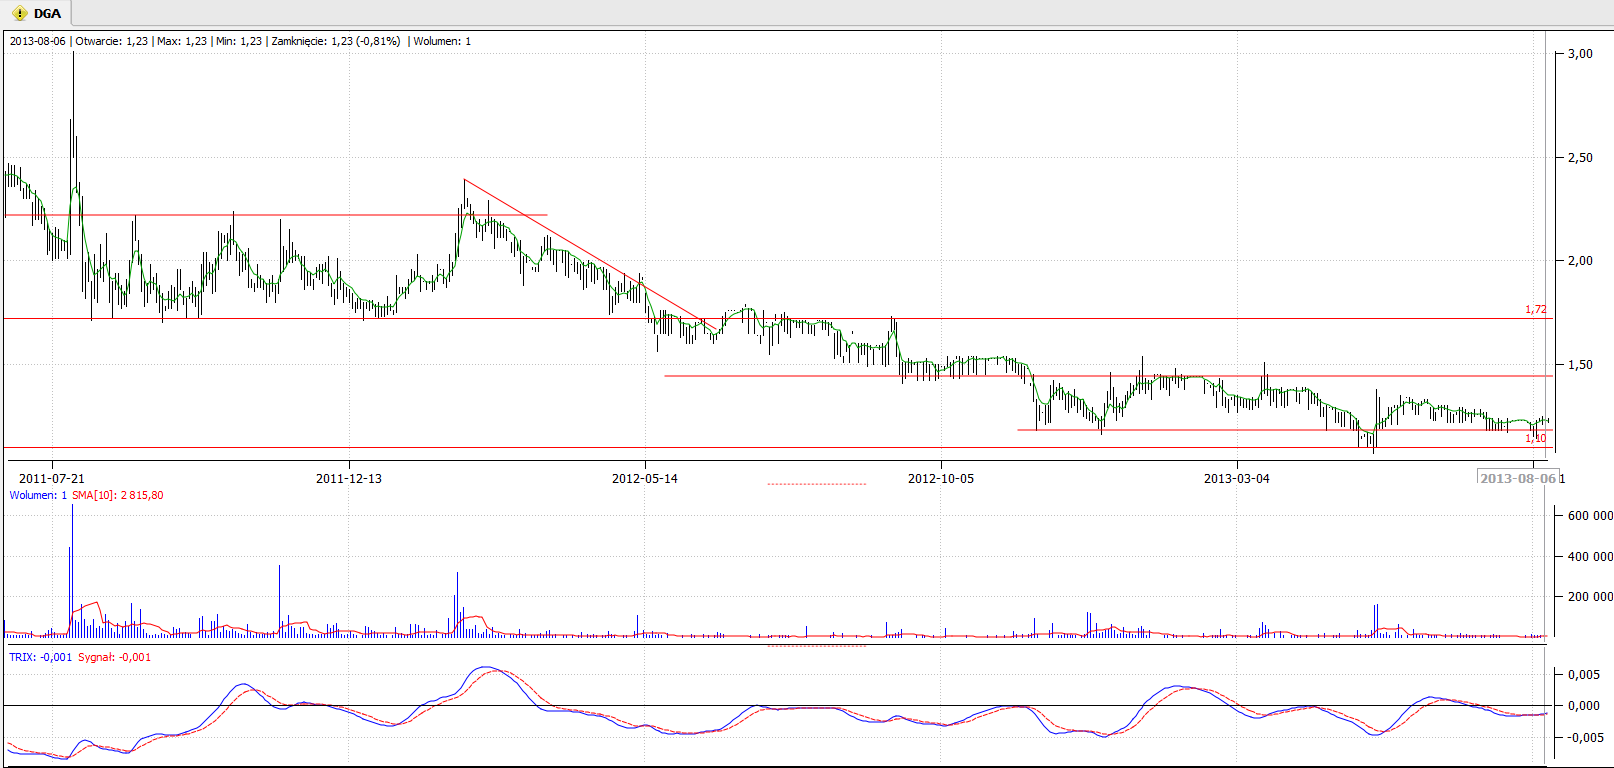Click the 2,50 price axis label
The width and height of the screenshot is (1614, 768).
coord(1580,158)
